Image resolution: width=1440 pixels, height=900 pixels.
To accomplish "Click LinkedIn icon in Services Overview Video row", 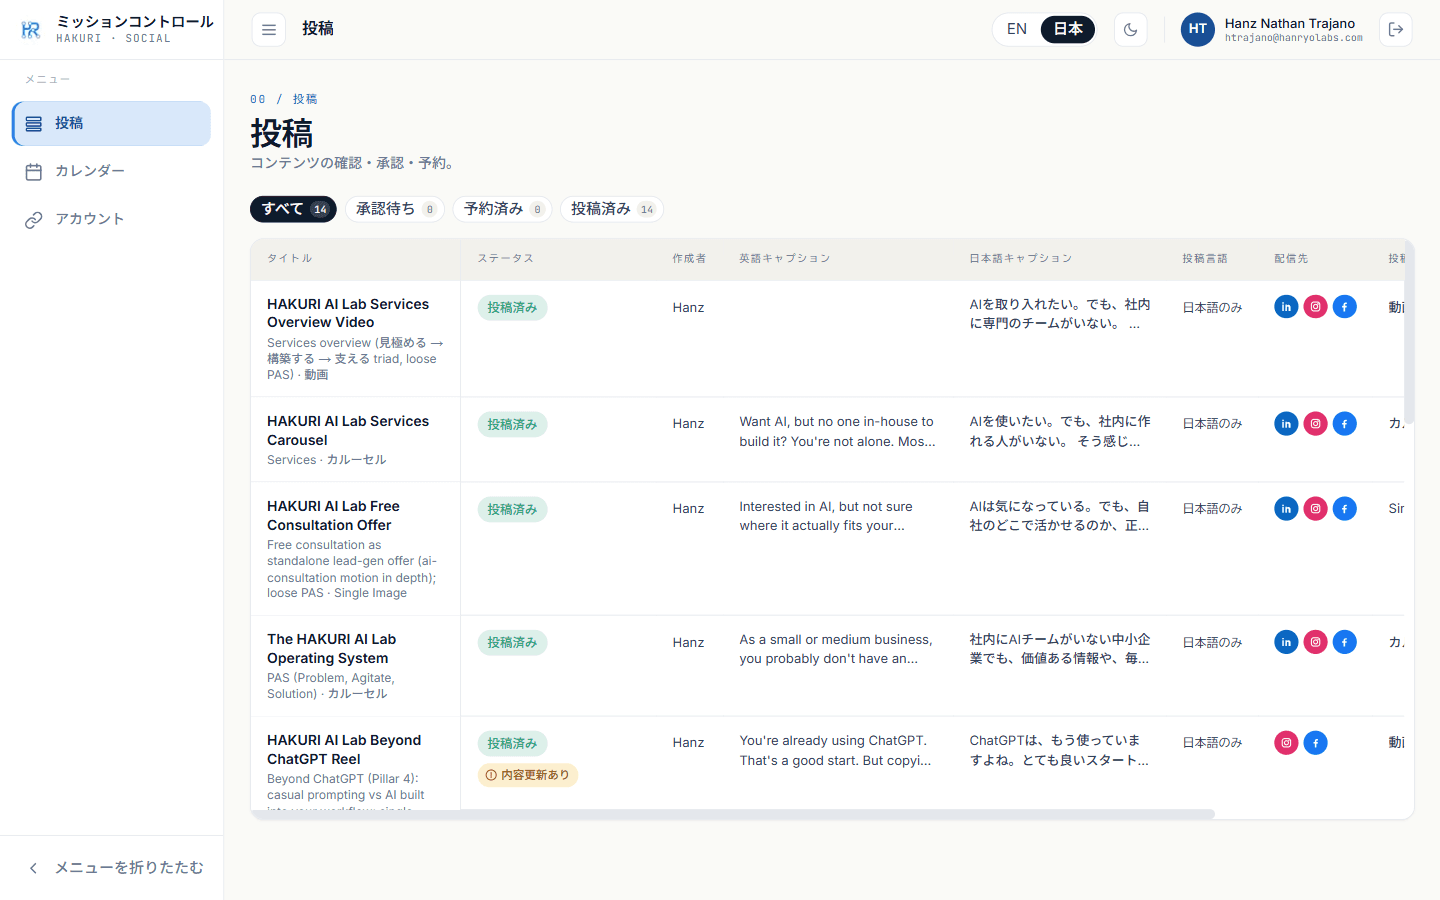I will click(x=1286, y=307).
